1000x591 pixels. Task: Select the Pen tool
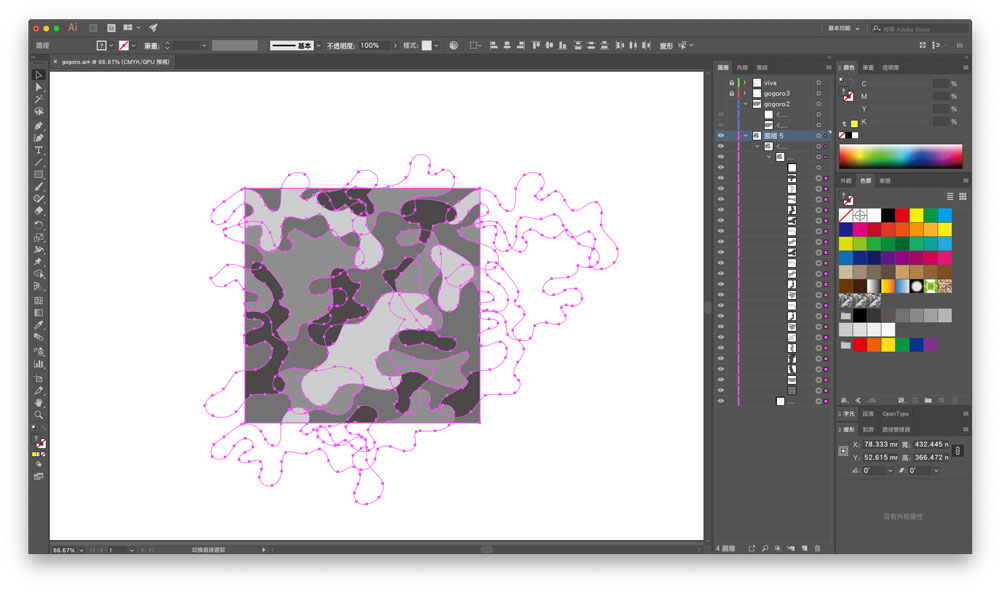tap(39, 125)
